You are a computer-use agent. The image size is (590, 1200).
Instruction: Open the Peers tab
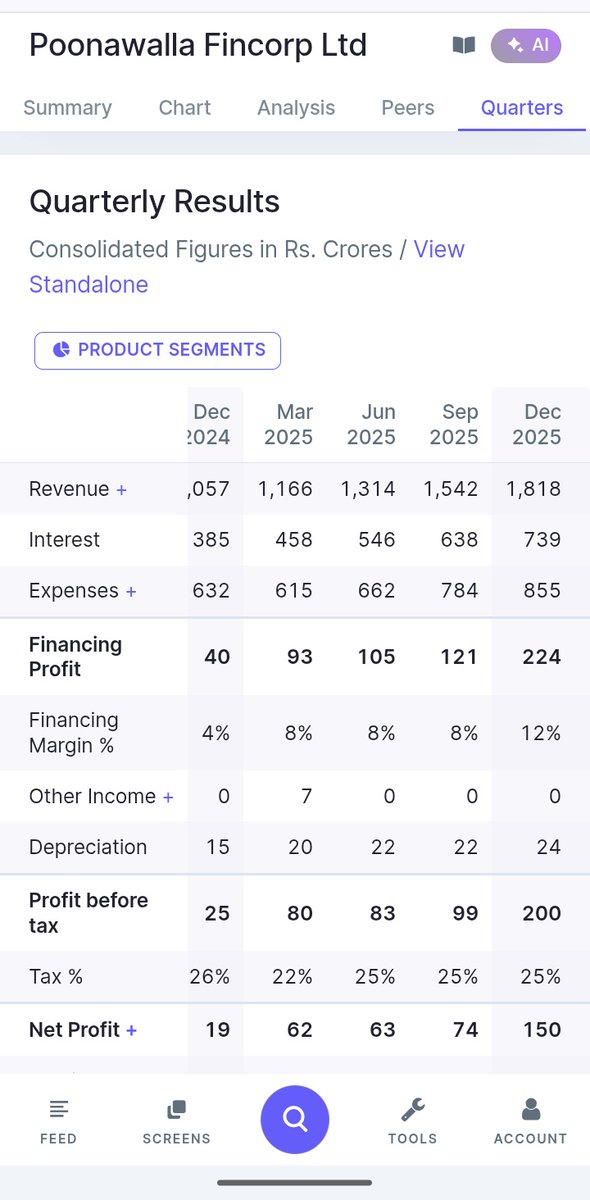click(x=408, y=108)
